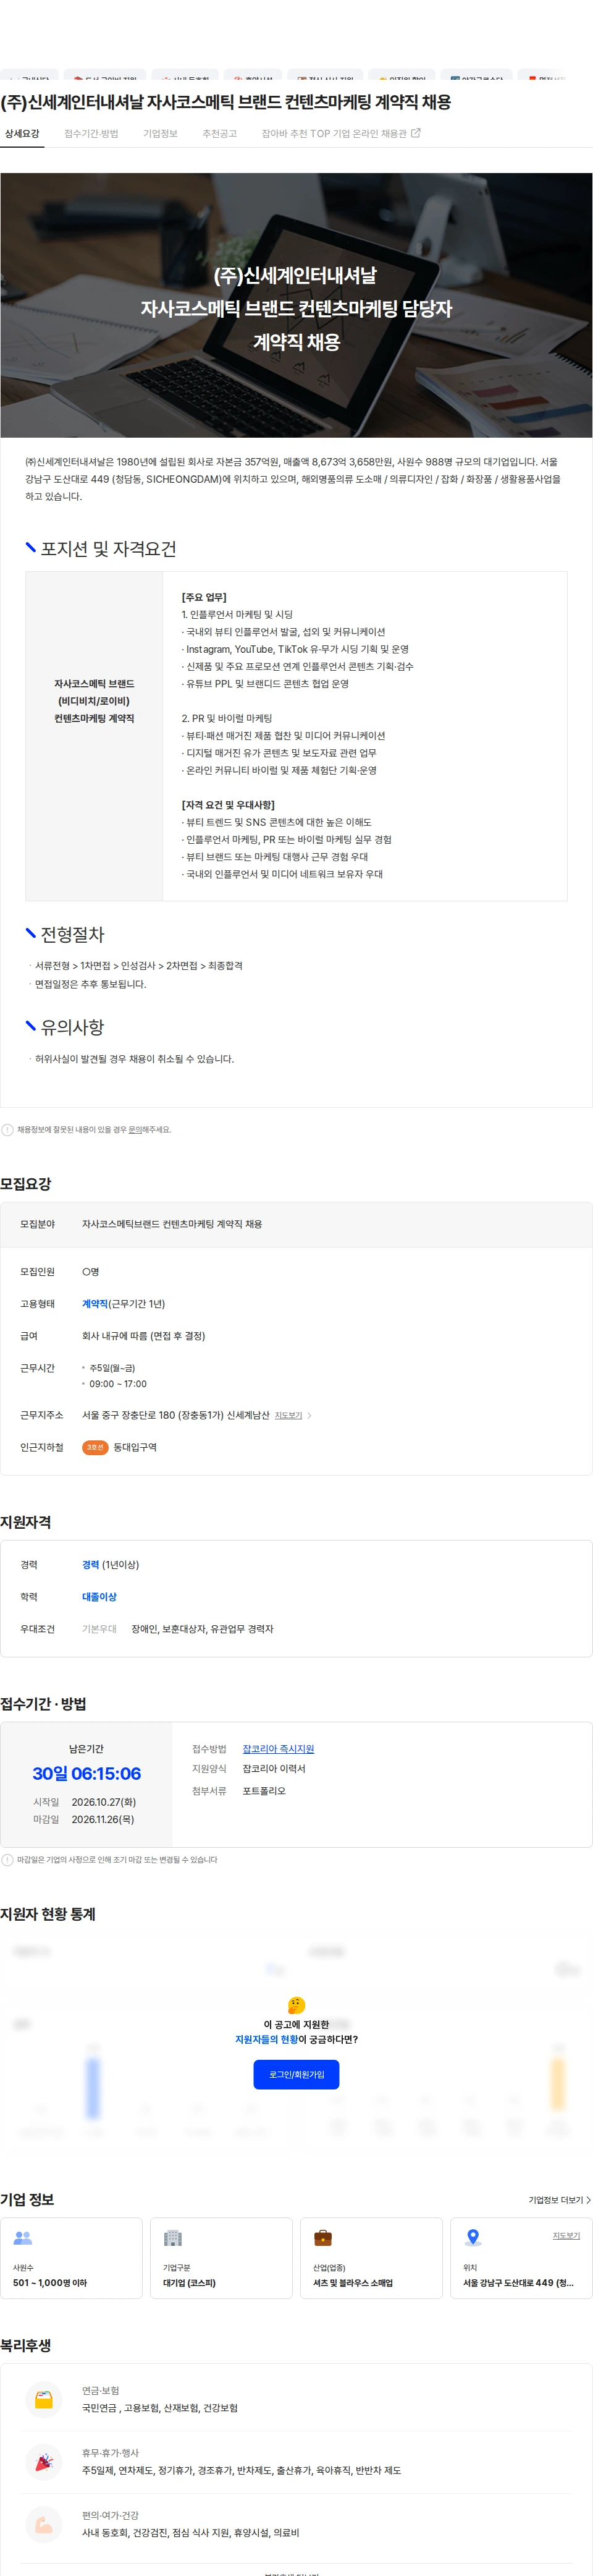Viewport: 593px width, 2576px height.
Task: Click the 계약직 employment type text
Action: [95, 1304]
